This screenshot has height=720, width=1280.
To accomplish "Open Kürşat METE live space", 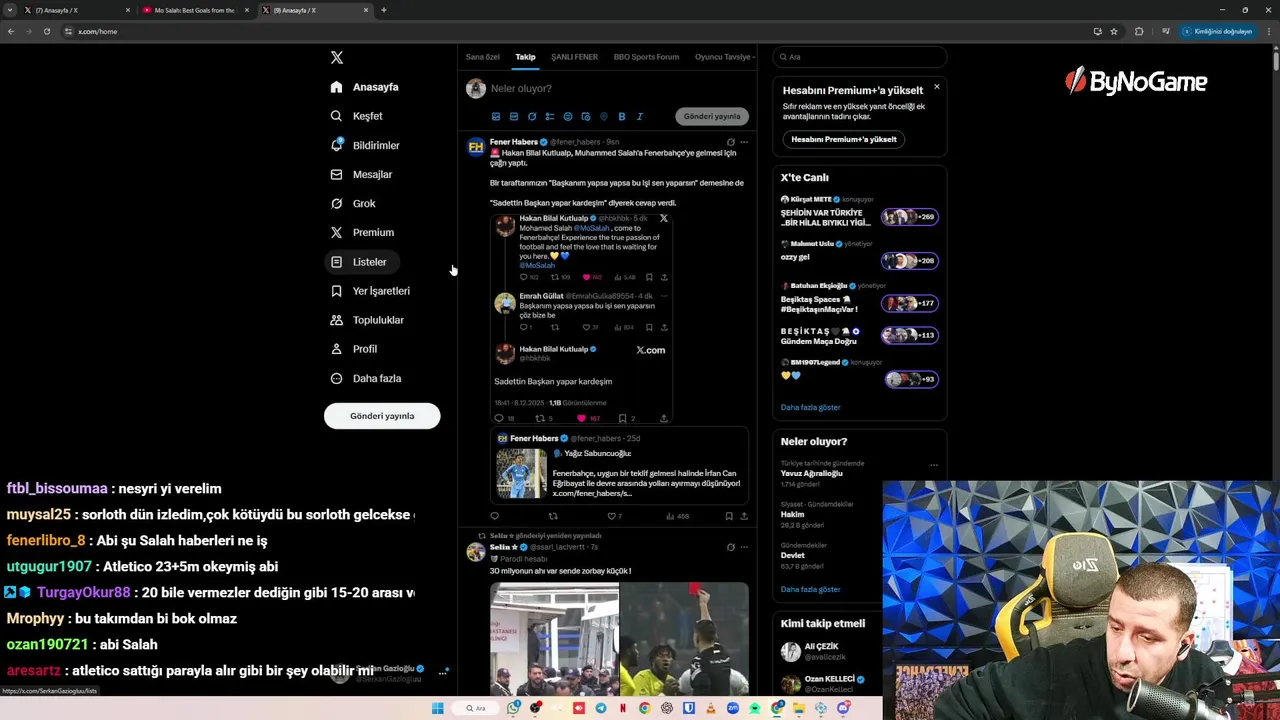I will [860, 212].
